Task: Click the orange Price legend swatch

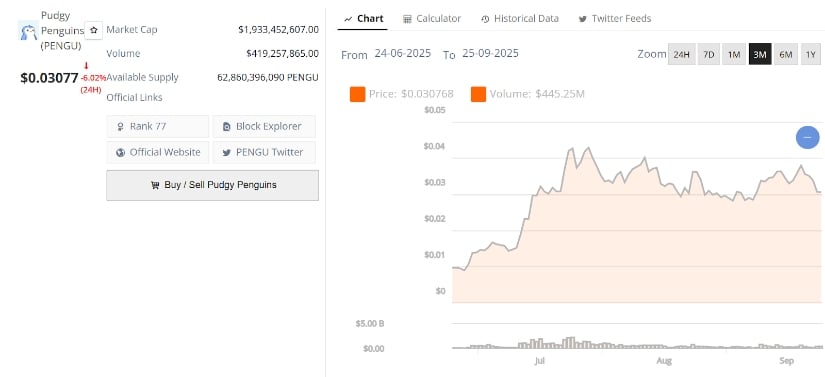Action: (x=357, y=95)
